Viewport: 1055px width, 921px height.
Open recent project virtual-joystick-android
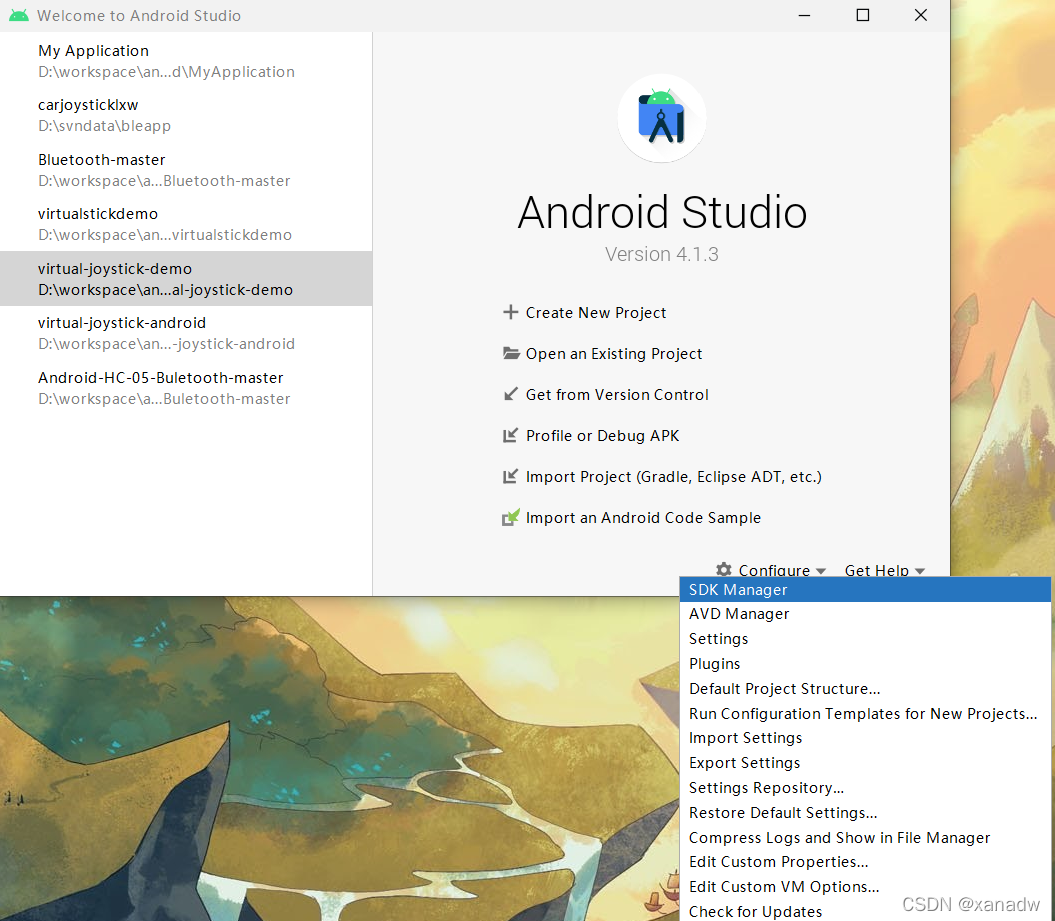186,333
